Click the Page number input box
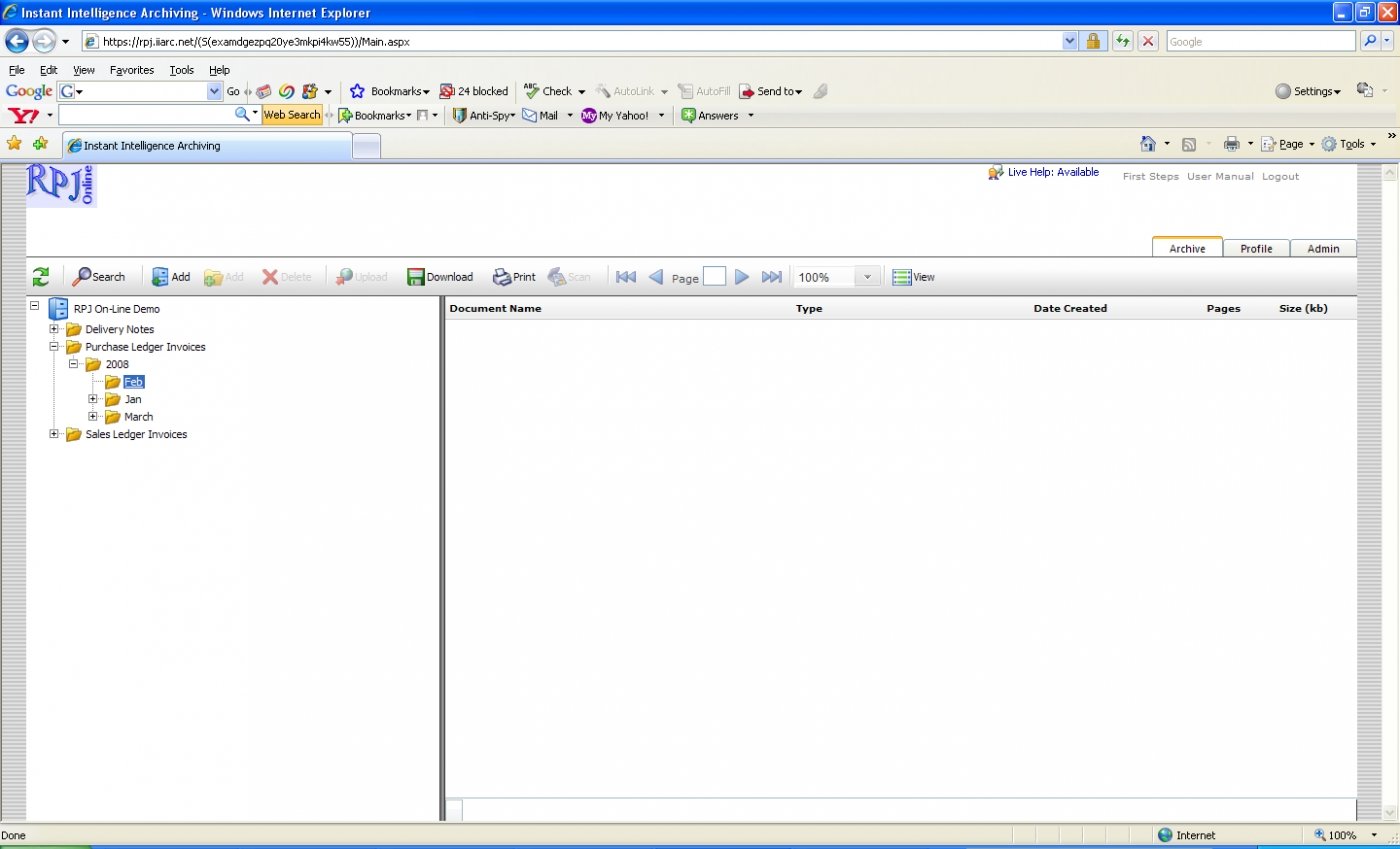 pos(714,277)
